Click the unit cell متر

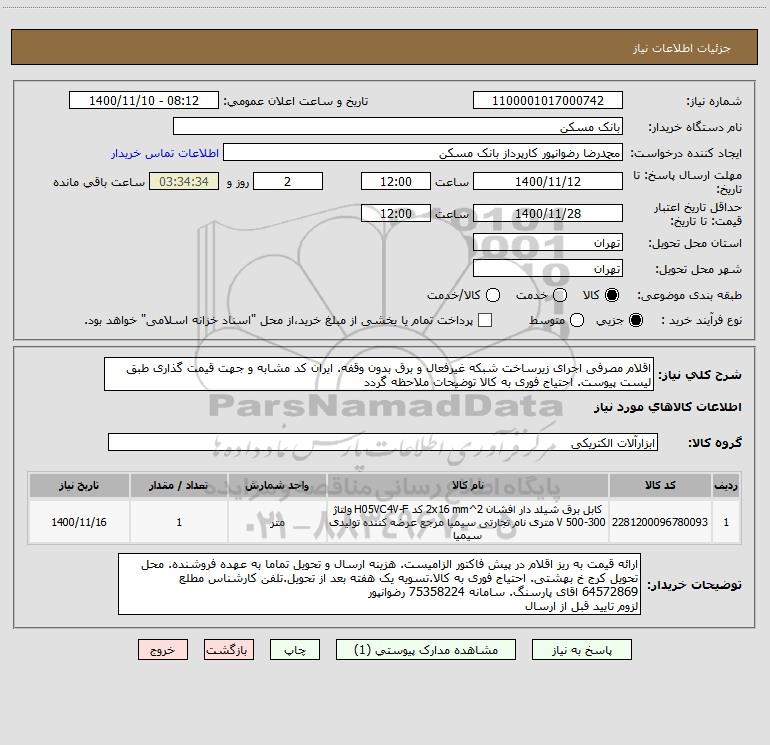(277, 522)
